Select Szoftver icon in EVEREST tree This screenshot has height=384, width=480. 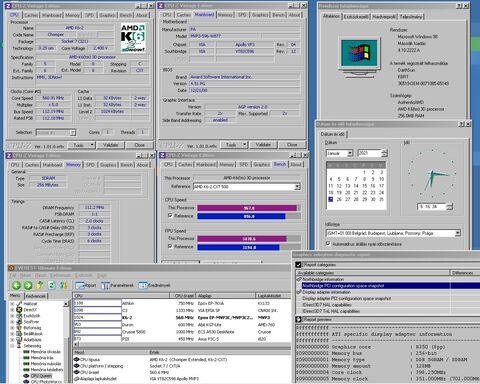(19, 322)
